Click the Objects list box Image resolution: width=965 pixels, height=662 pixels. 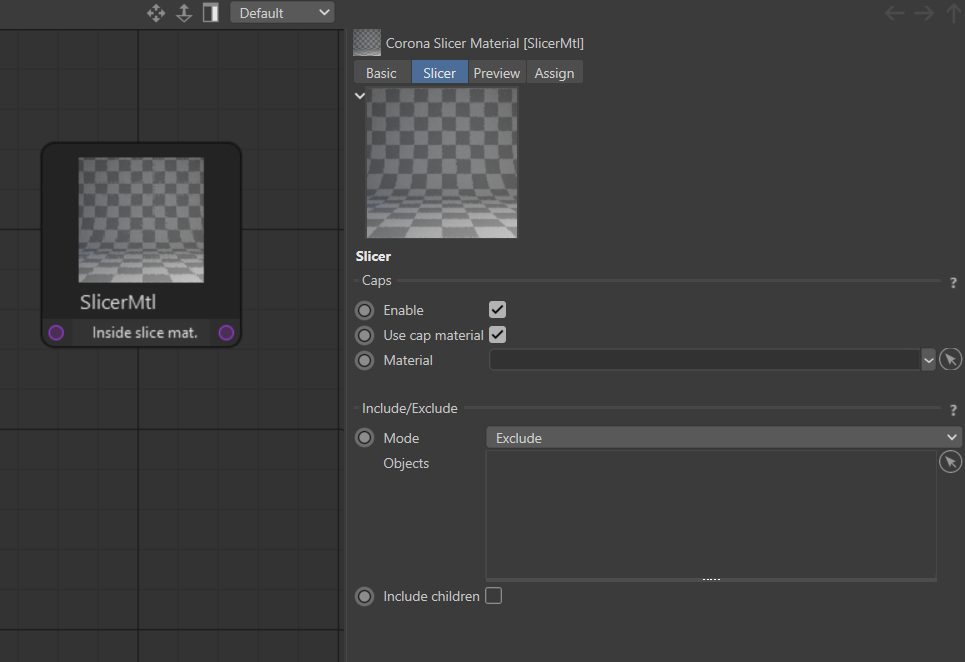(711, 514)
